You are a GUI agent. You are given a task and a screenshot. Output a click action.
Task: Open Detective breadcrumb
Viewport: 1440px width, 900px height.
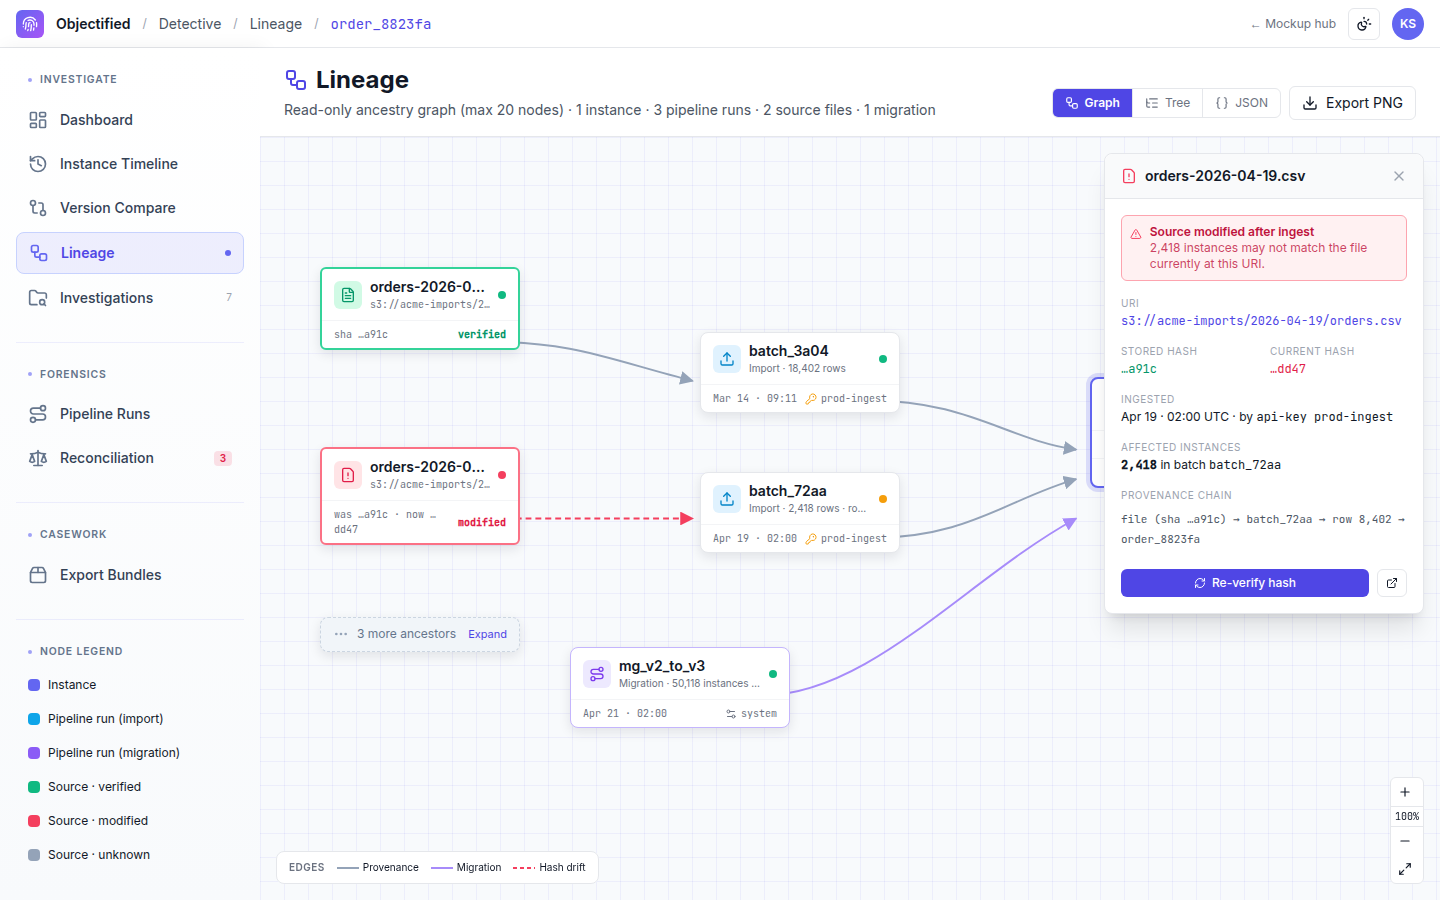190,24
